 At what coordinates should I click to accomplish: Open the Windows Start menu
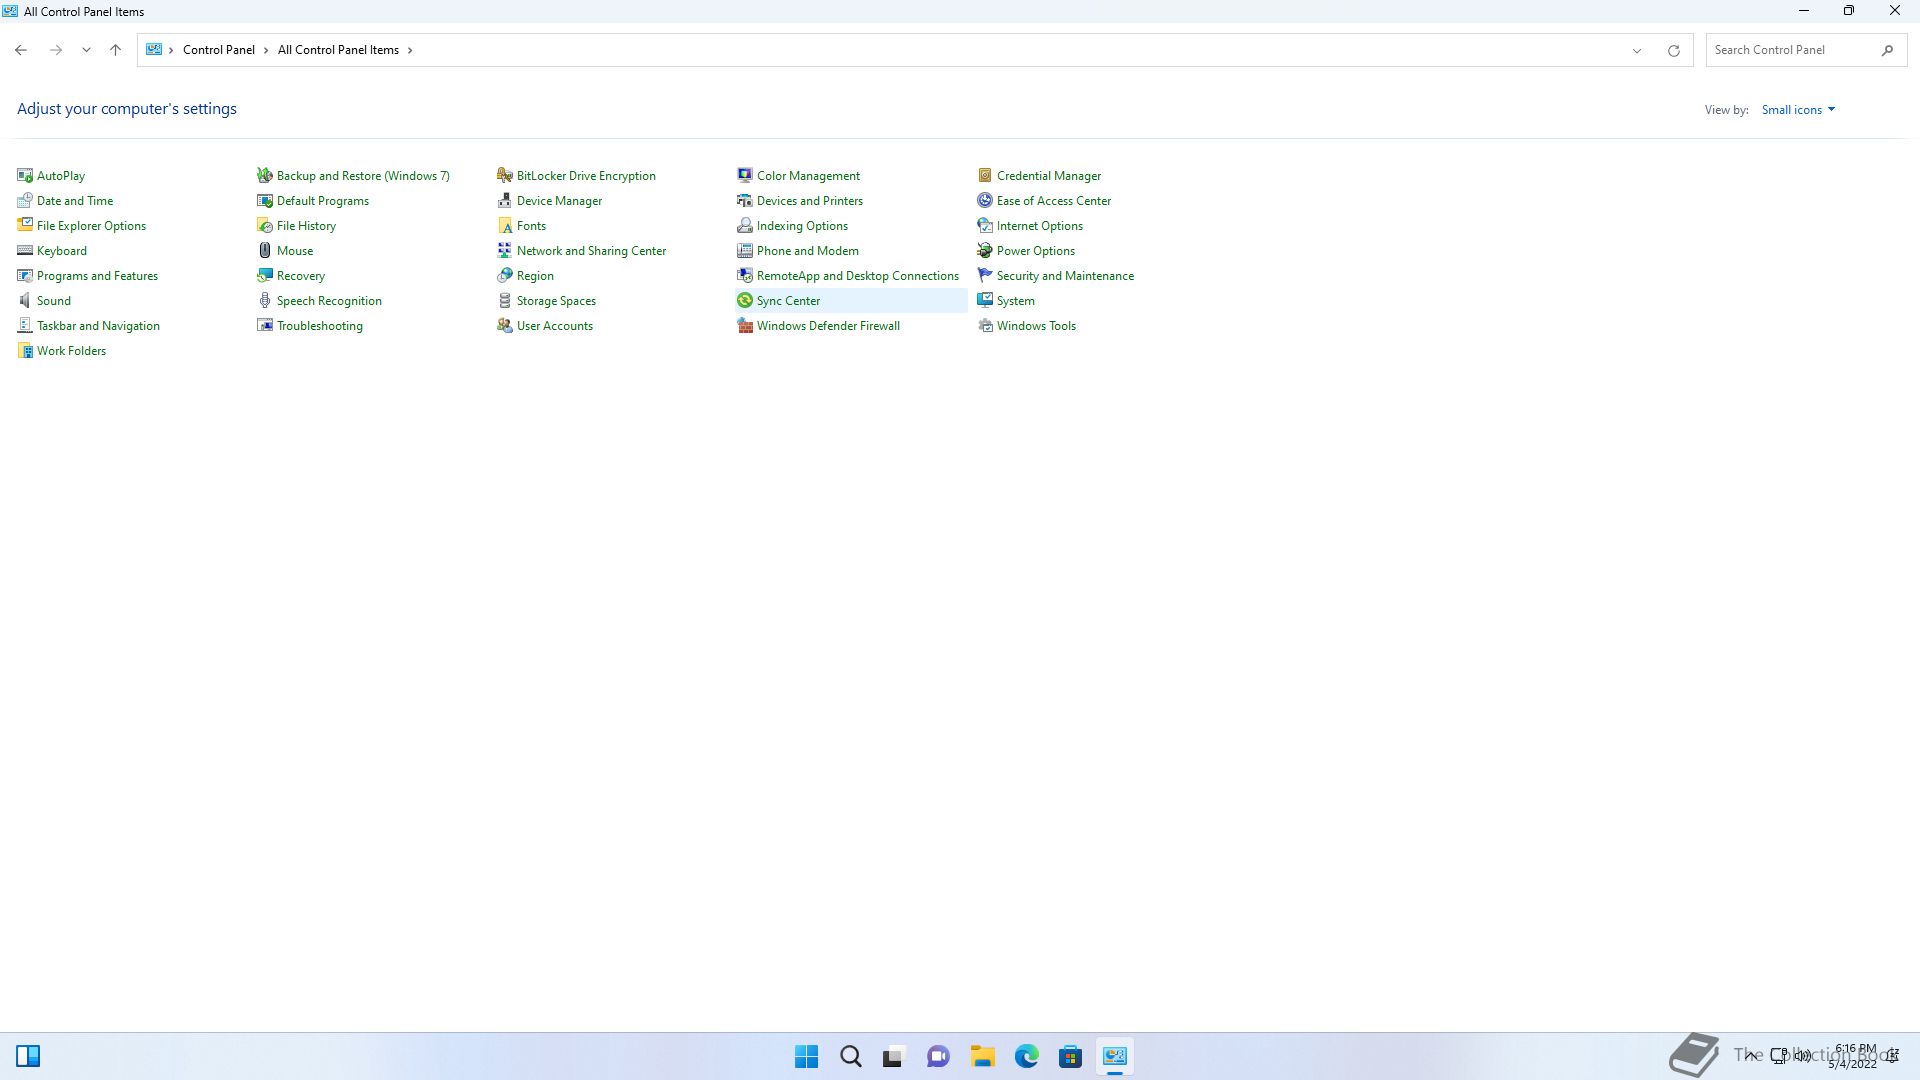[x=806, y=1056]
